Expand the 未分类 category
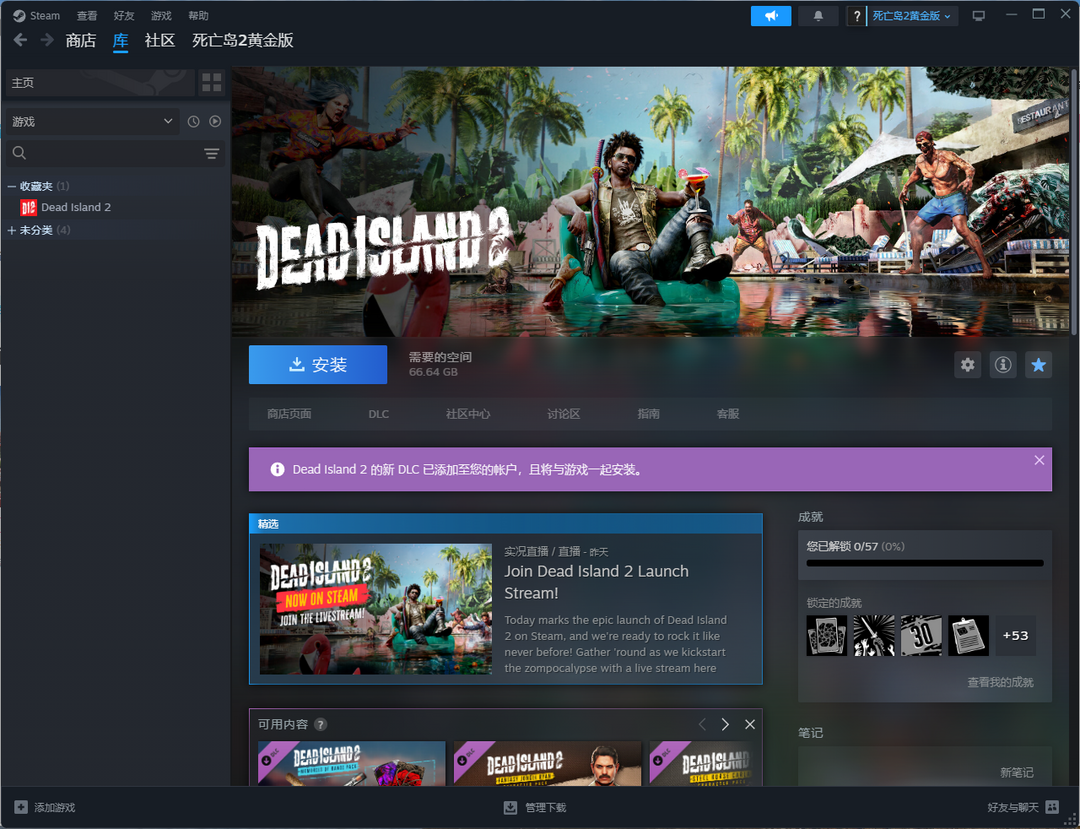The image size is (1080, 829). [12, 230]
